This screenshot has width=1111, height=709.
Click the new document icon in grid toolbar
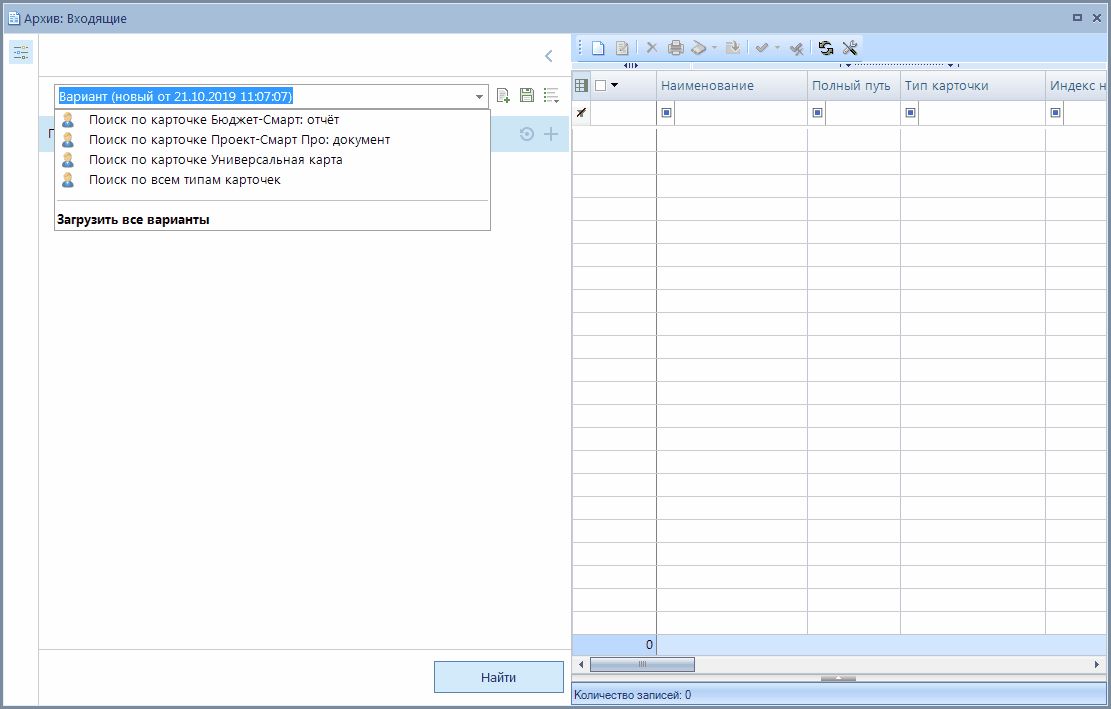tap(598, 48)
